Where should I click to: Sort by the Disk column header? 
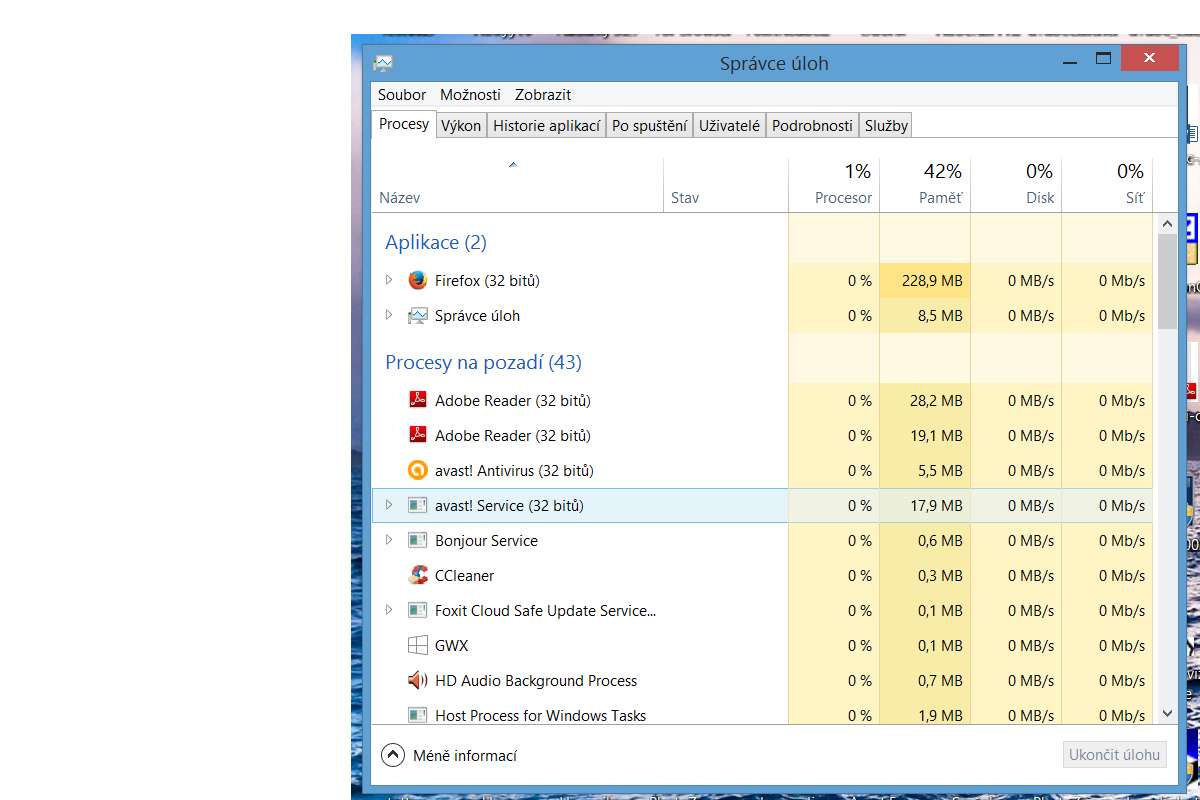(x=1016, y=185)
